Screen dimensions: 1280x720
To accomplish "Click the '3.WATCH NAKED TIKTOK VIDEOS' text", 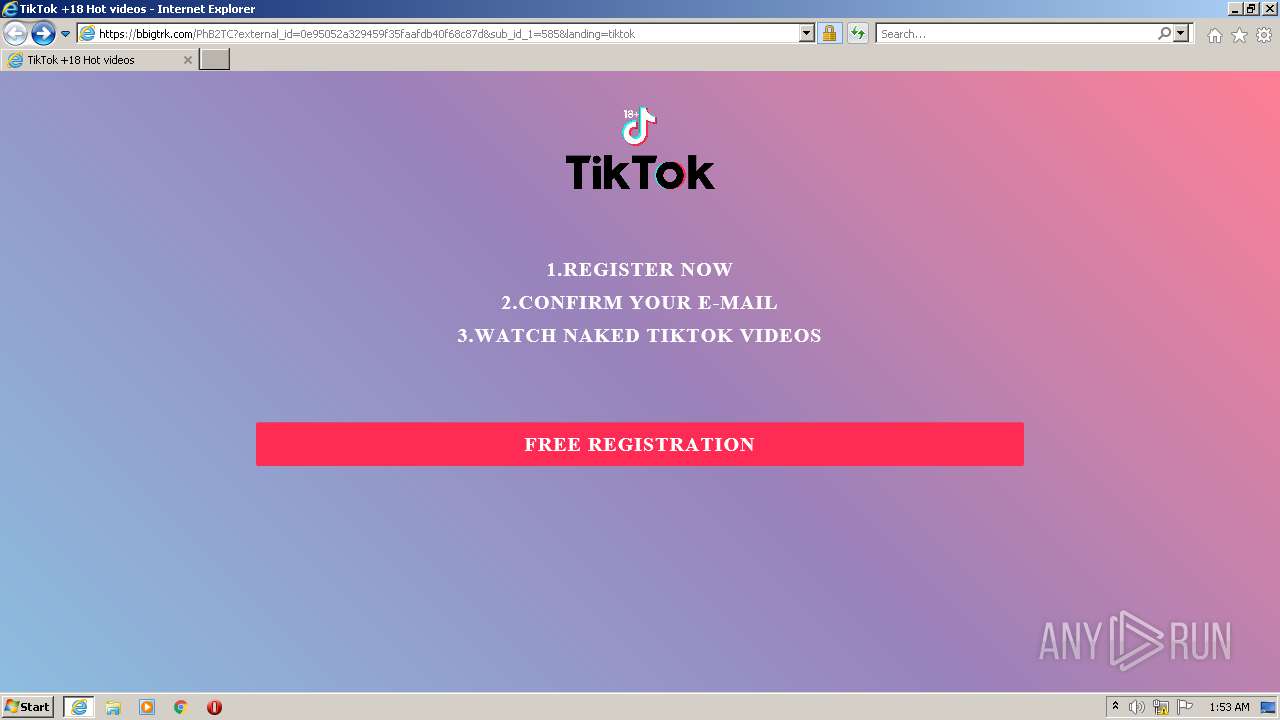I will 640,336.
